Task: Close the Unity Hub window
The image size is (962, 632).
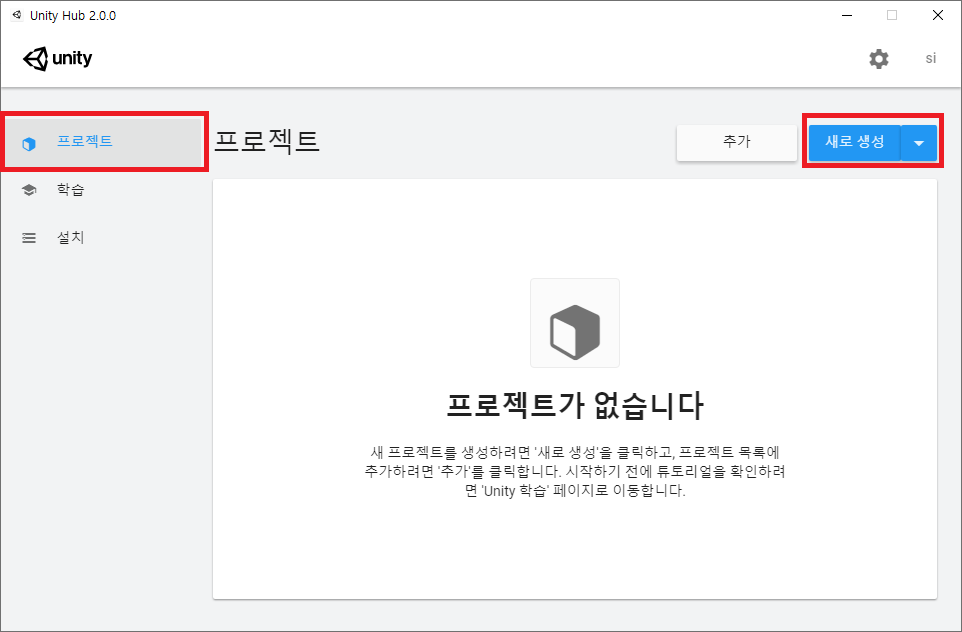Action: pos(938,15)
